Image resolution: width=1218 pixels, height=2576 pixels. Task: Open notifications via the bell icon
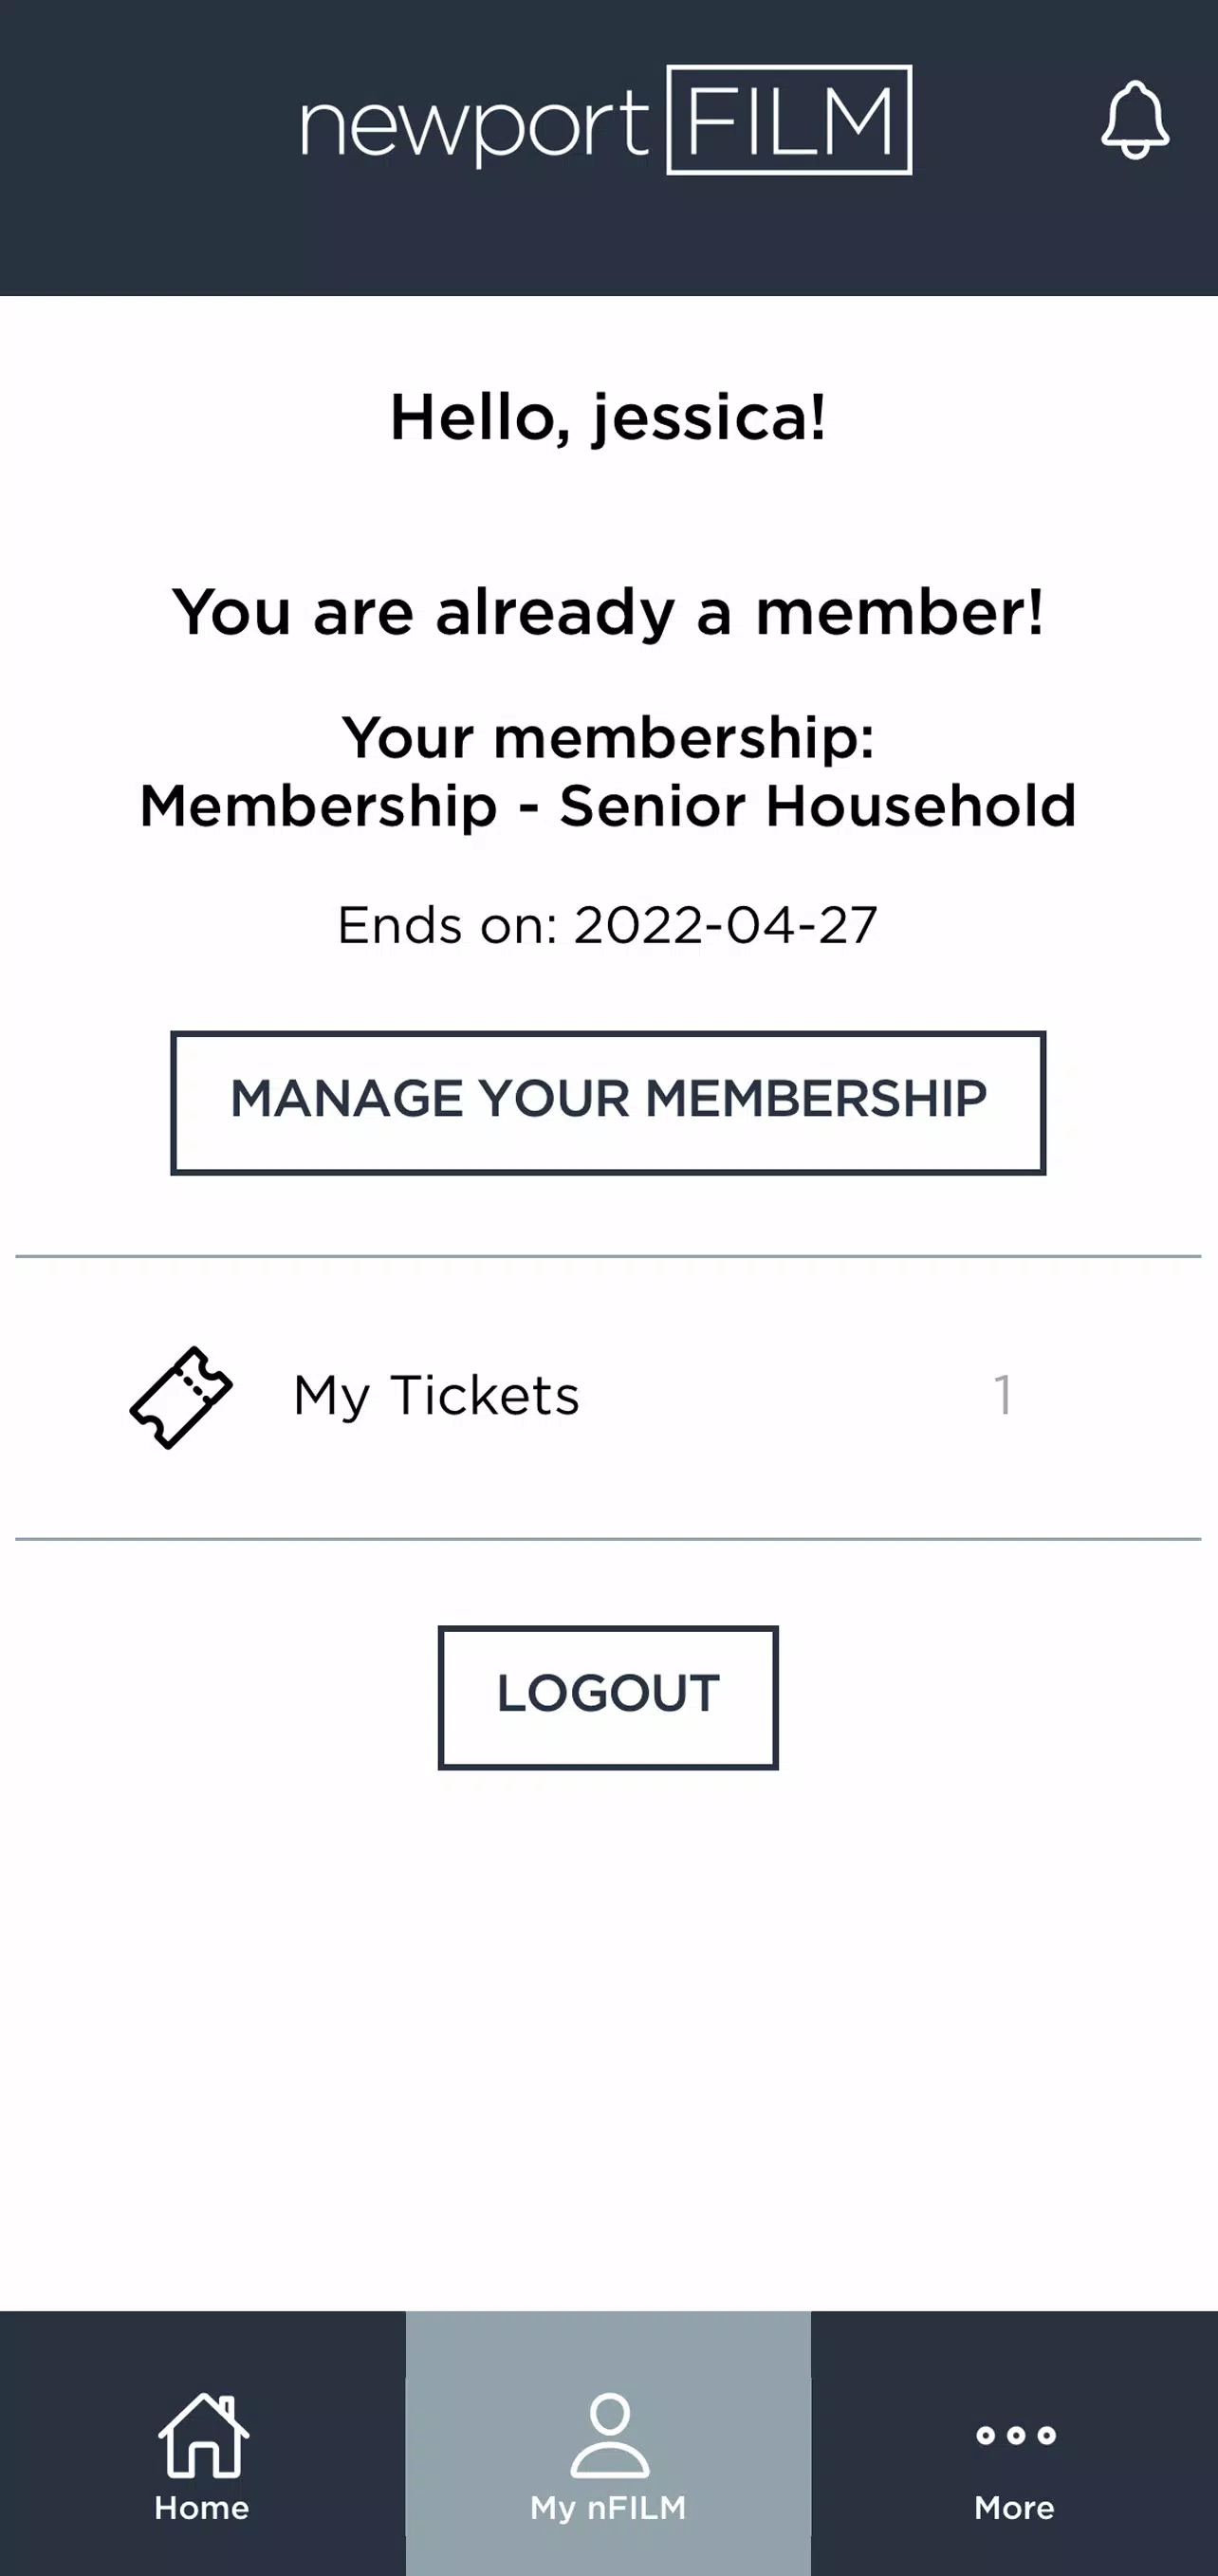click(1135, 120)
